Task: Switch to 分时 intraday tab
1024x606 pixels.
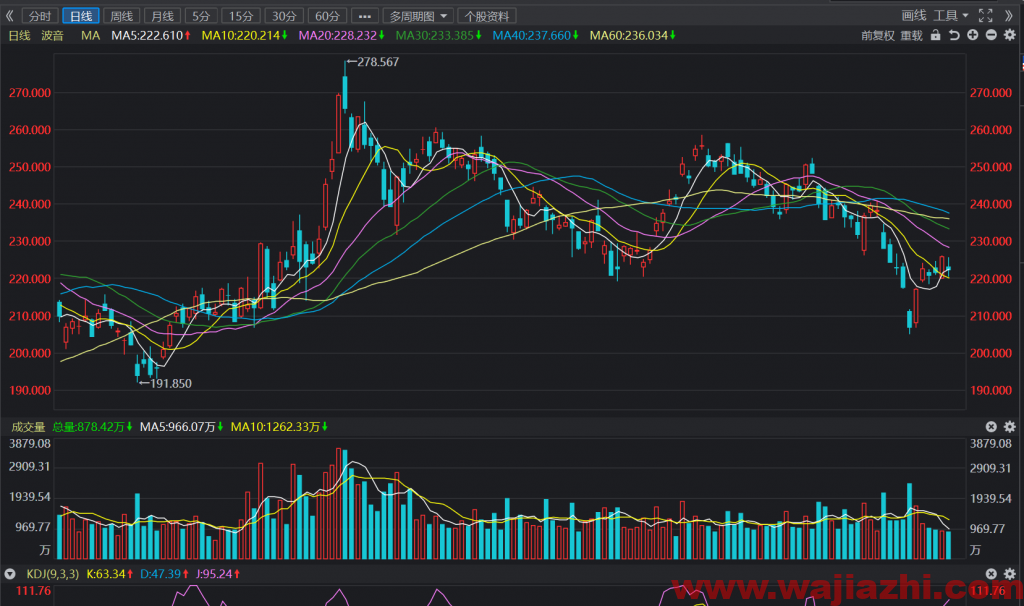Action: pos(40,16)
